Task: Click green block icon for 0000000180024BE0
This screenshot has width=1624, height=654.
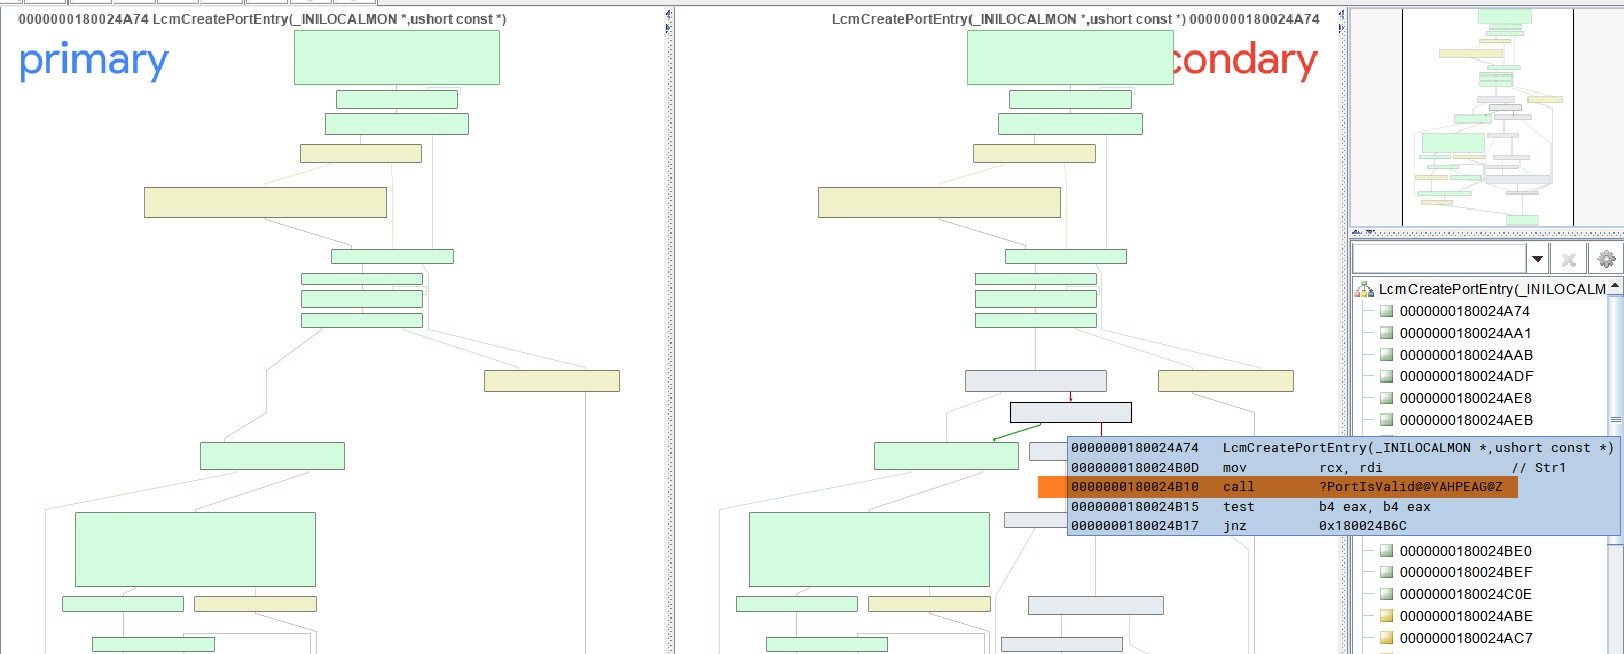Action: pyautogui.click(x=1386, y=551)
